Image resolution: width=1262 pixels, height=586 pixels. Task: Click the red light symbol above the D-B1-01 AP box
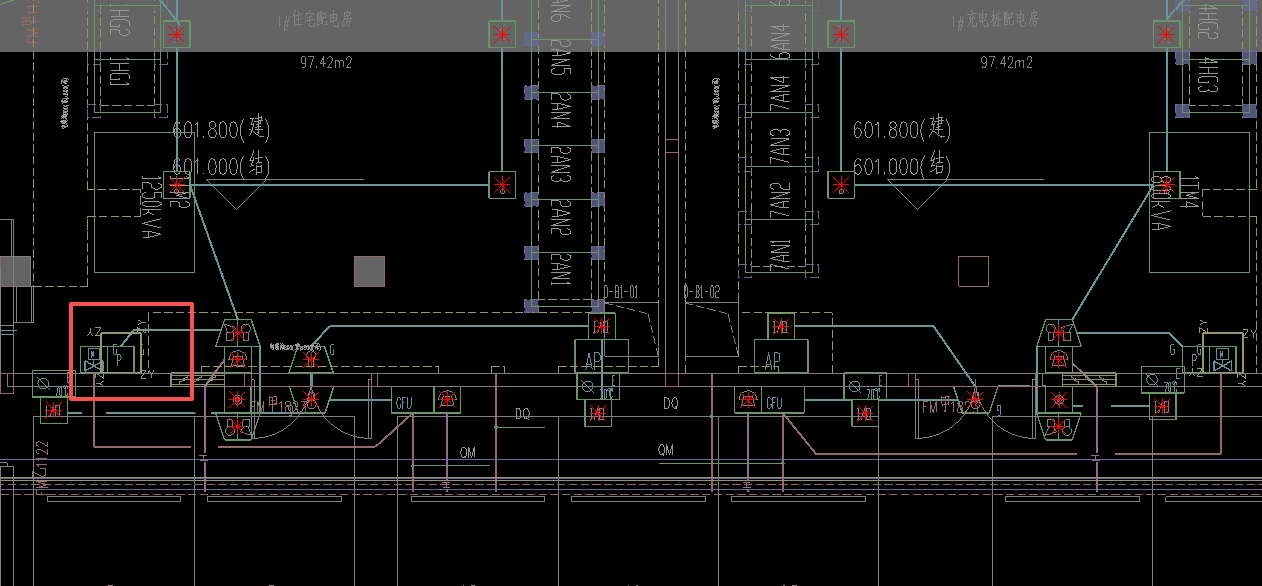(x=600, y=325)
